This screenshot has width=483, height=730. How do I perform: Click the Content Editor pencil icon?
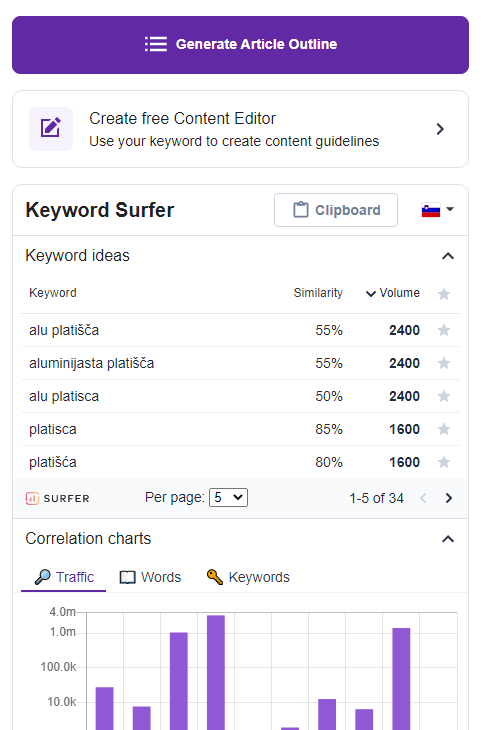[51, 128]
